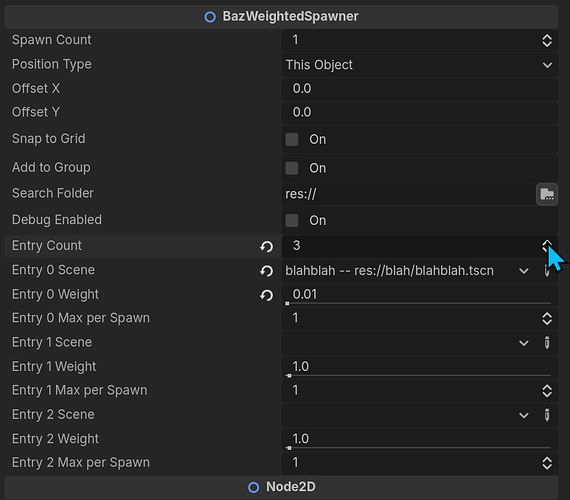Tick the Add to Group checkbox

(292, 168)
